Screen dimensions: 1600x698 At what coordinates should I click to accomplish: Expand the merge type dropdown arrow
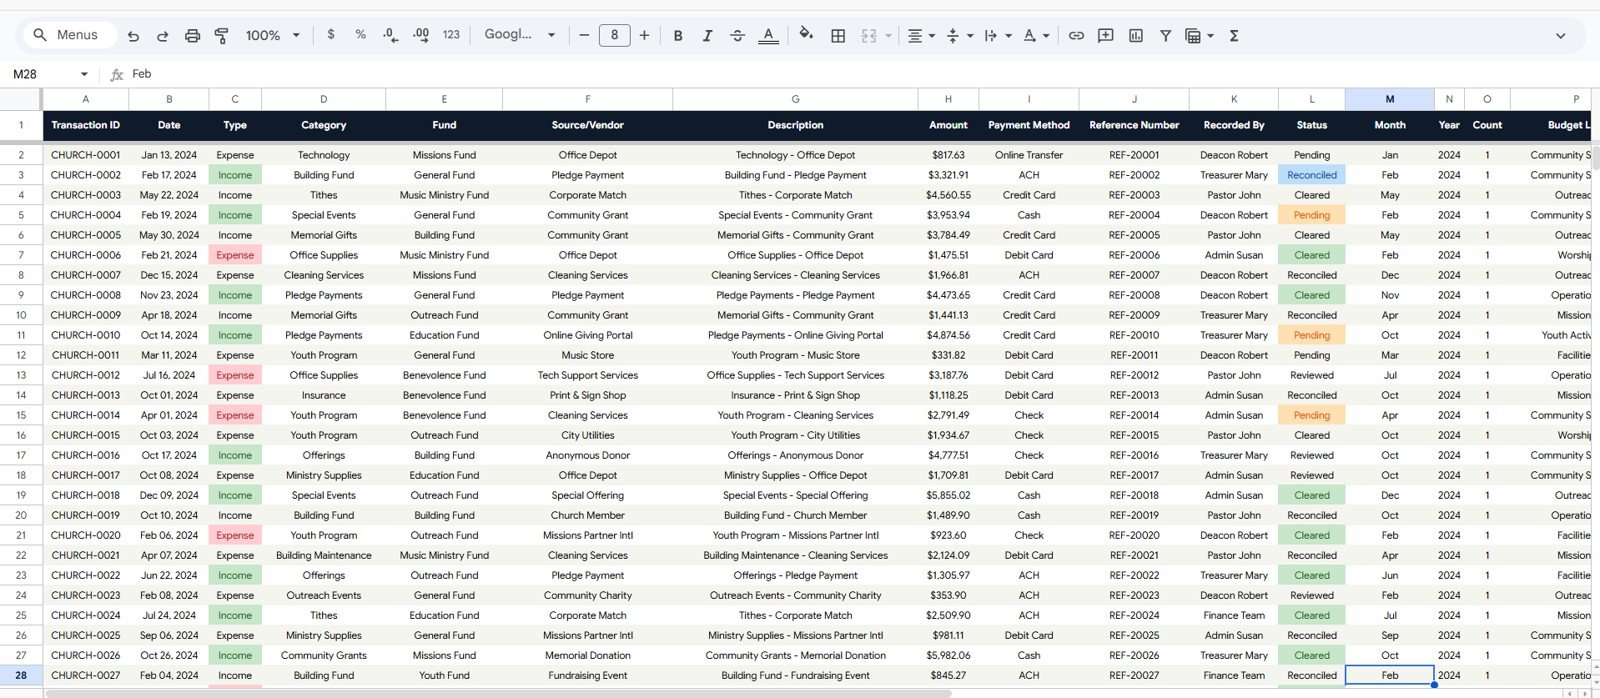coord(888,35)
